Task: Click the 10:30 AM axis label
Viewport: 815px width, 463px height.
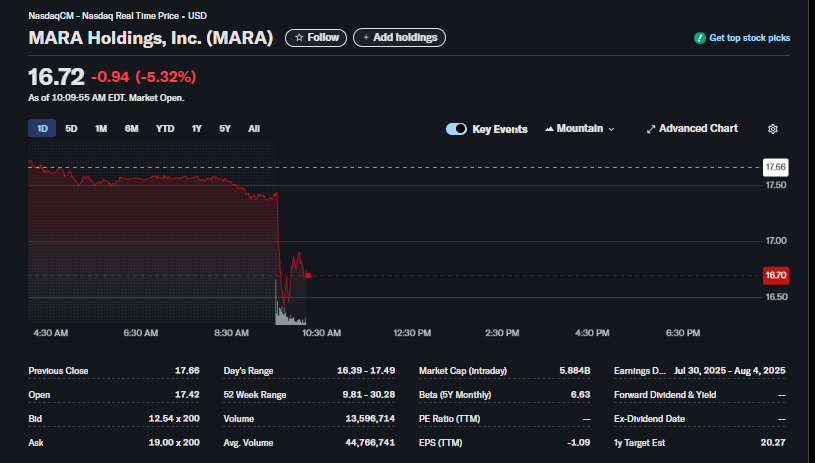Action: (x=322, y=333)
